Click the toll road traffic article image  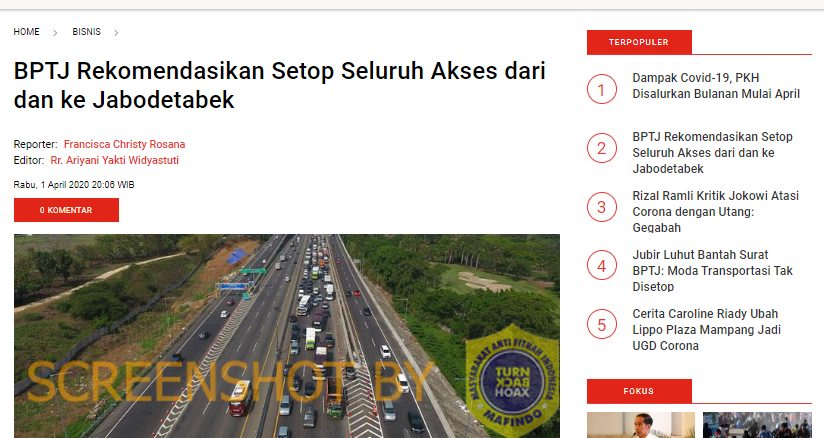point(287,336)
